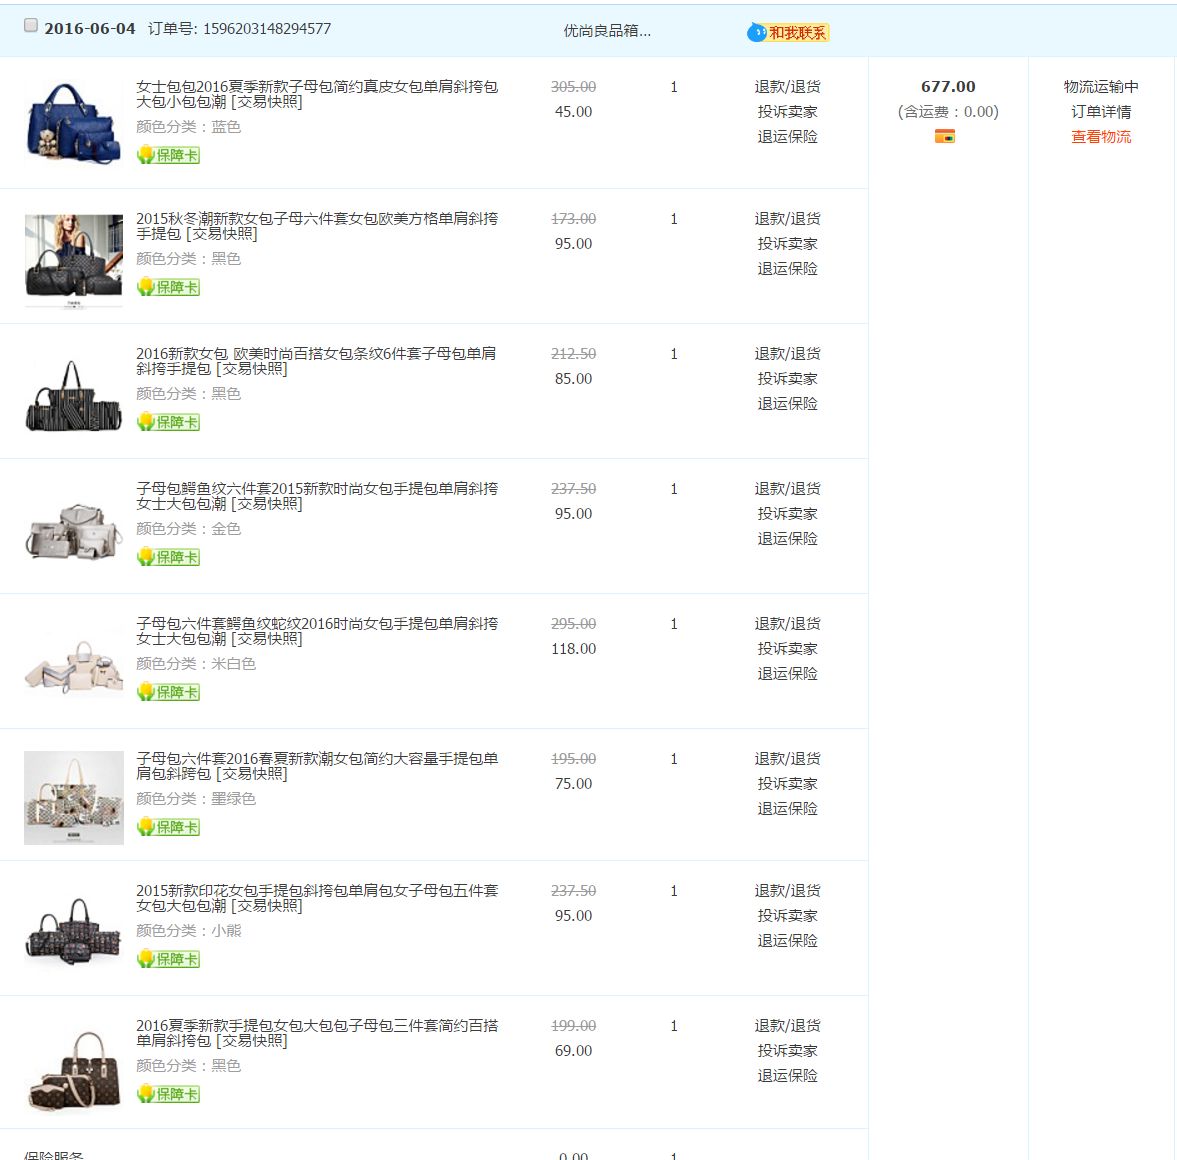Open title 2015新款印花女包手提包
Viewport: 1177px width, 1160px height.
coord(317,898)
